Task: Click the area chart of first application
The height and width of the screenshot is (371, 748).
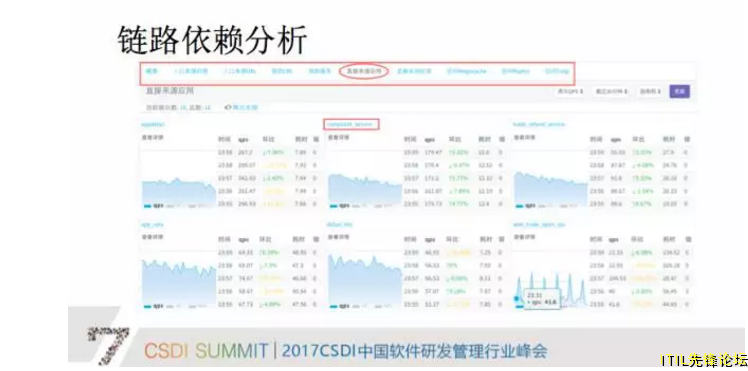Action: (x=178, y=191)
